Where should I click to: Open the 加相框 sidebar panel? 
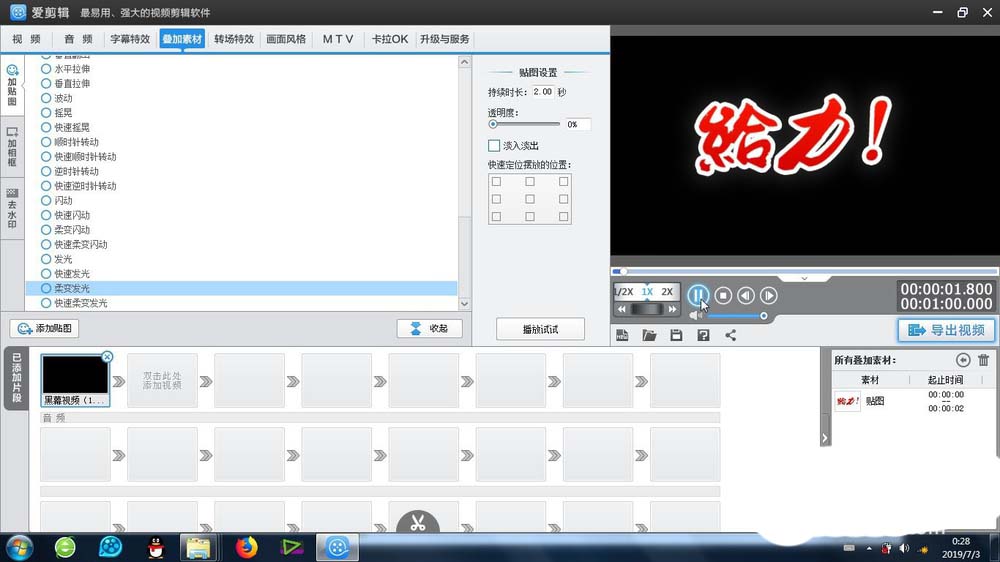tap(12, 146)
